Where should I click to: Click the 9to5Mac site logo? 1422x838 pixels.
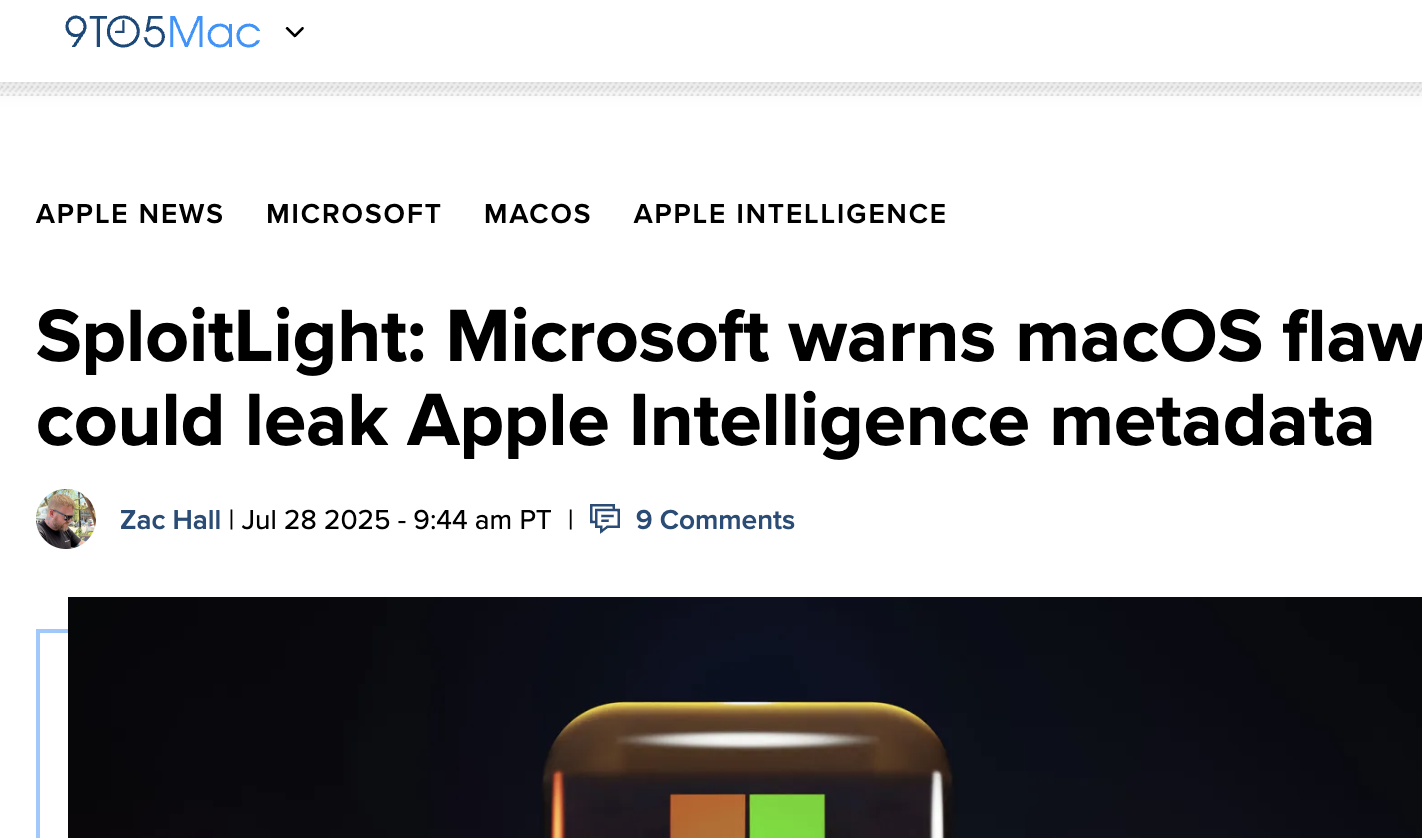click(162, 32)
